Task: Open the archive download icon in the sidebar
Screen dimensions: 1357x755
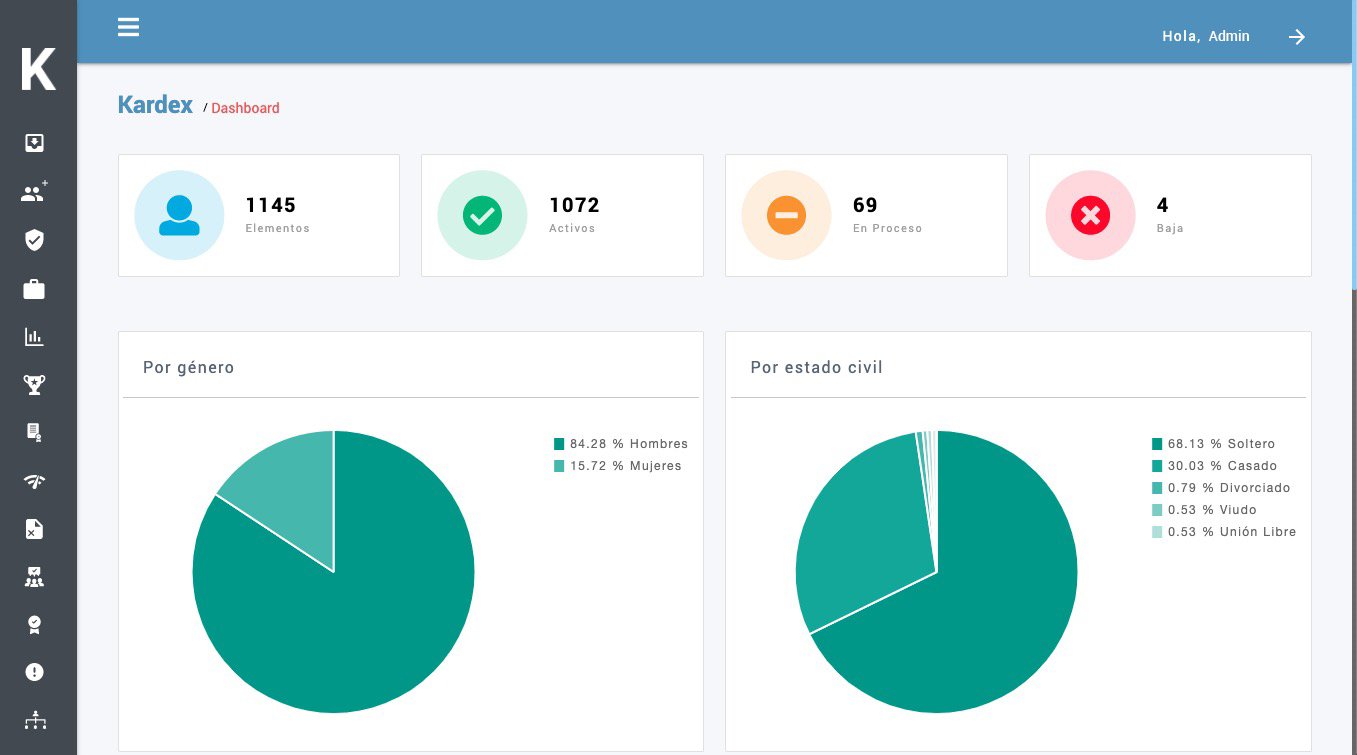Action: click(34, 143)
